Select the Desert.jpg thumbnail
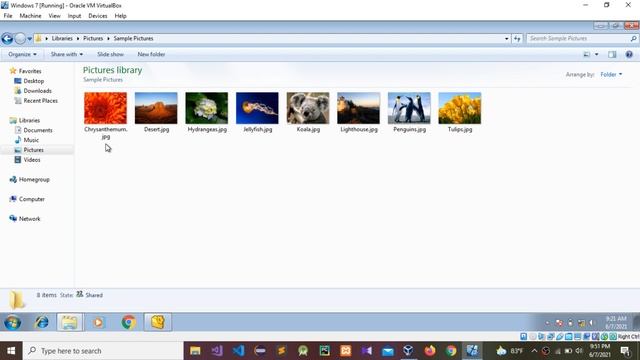This screenshot has width=640, height=360. coord(156,108)
